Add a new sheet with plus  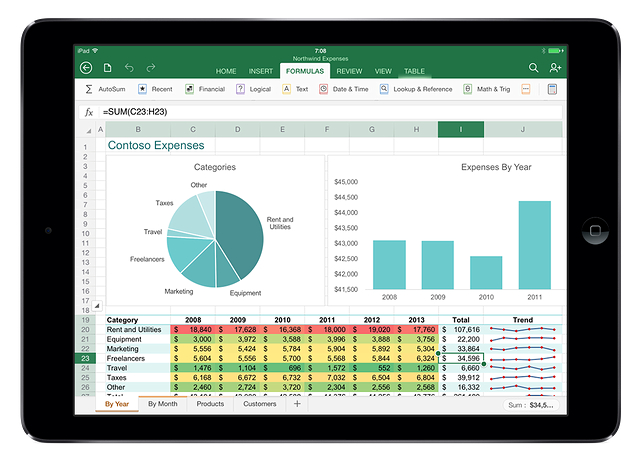click(297, 404)
